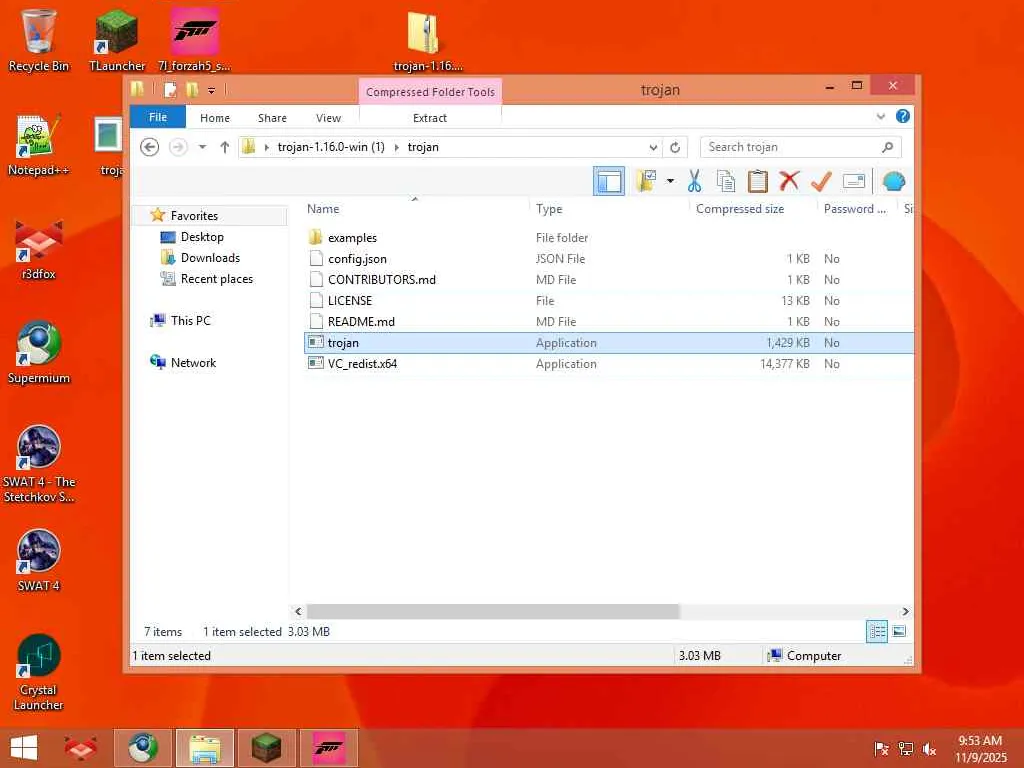This screenshot has width=1024, height=768.
Task: Go up one level with Up arrow
Action: (225, 148)
